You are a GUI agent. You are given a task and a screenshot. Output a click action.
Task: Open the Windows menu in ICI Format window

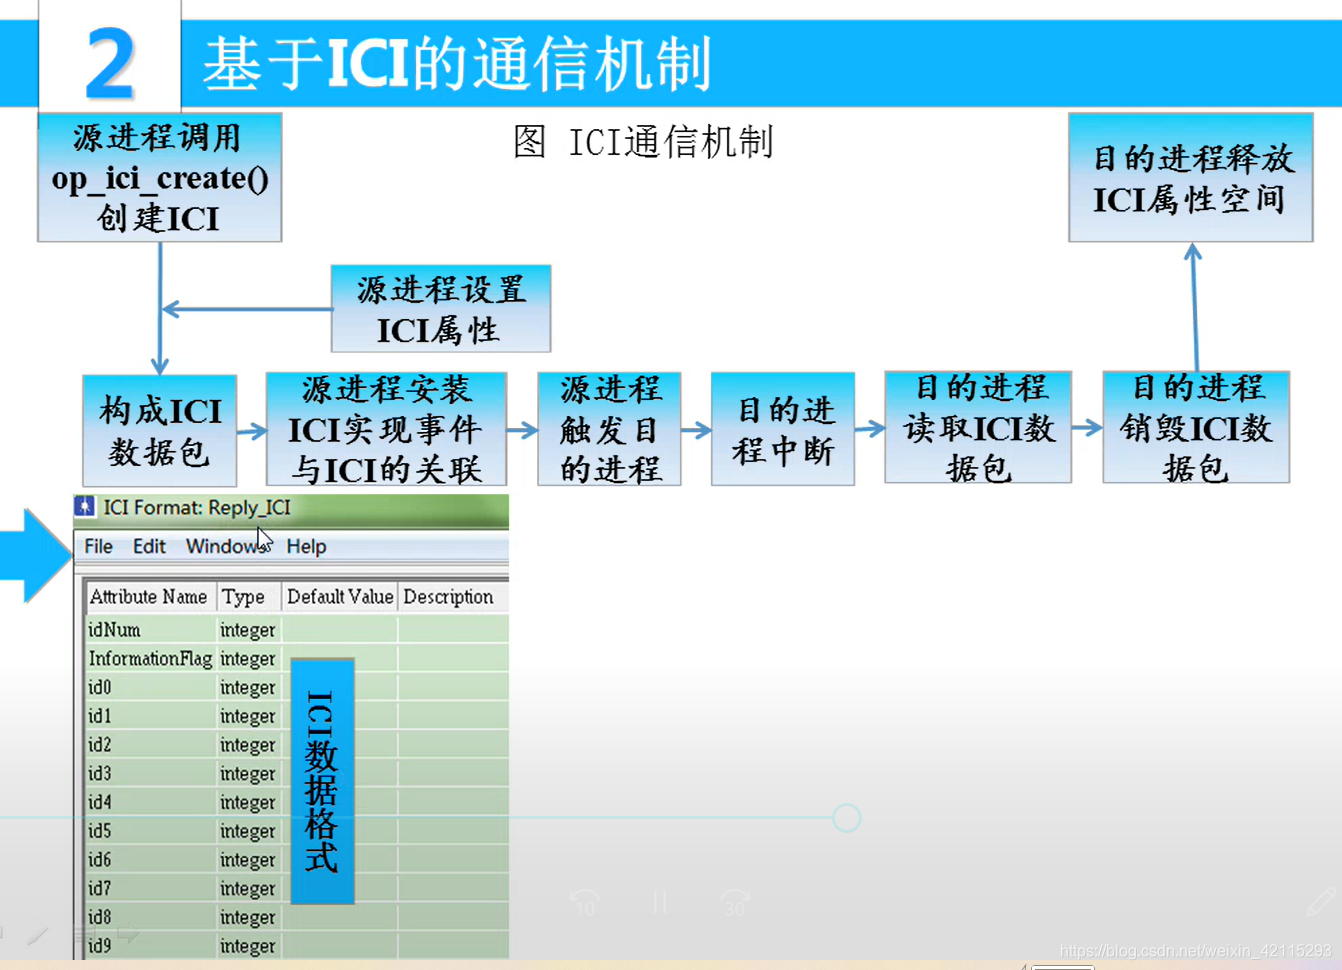tap(228, 546)
